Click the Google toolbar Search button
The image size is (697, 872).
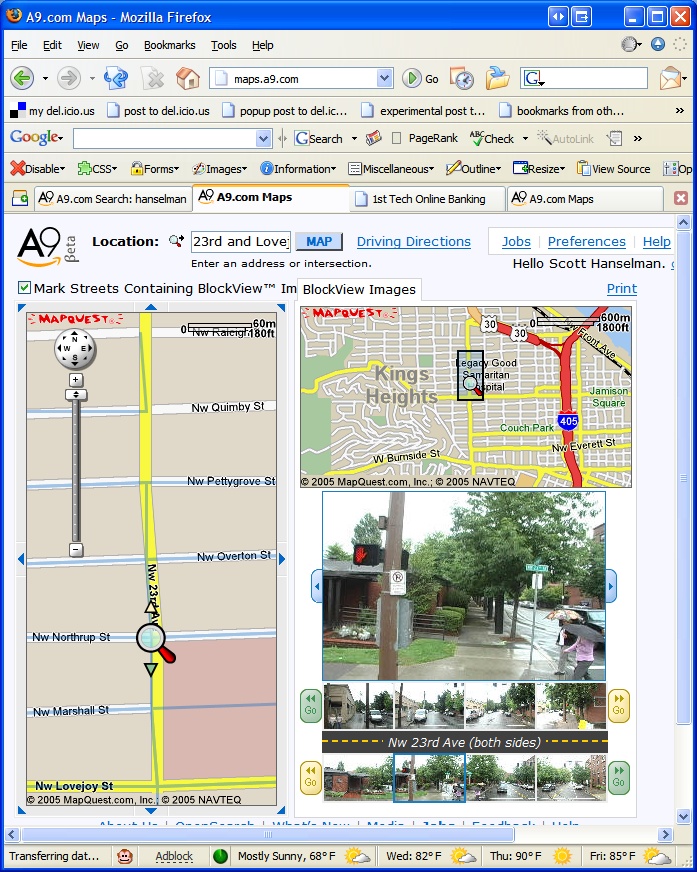[319, 138]
